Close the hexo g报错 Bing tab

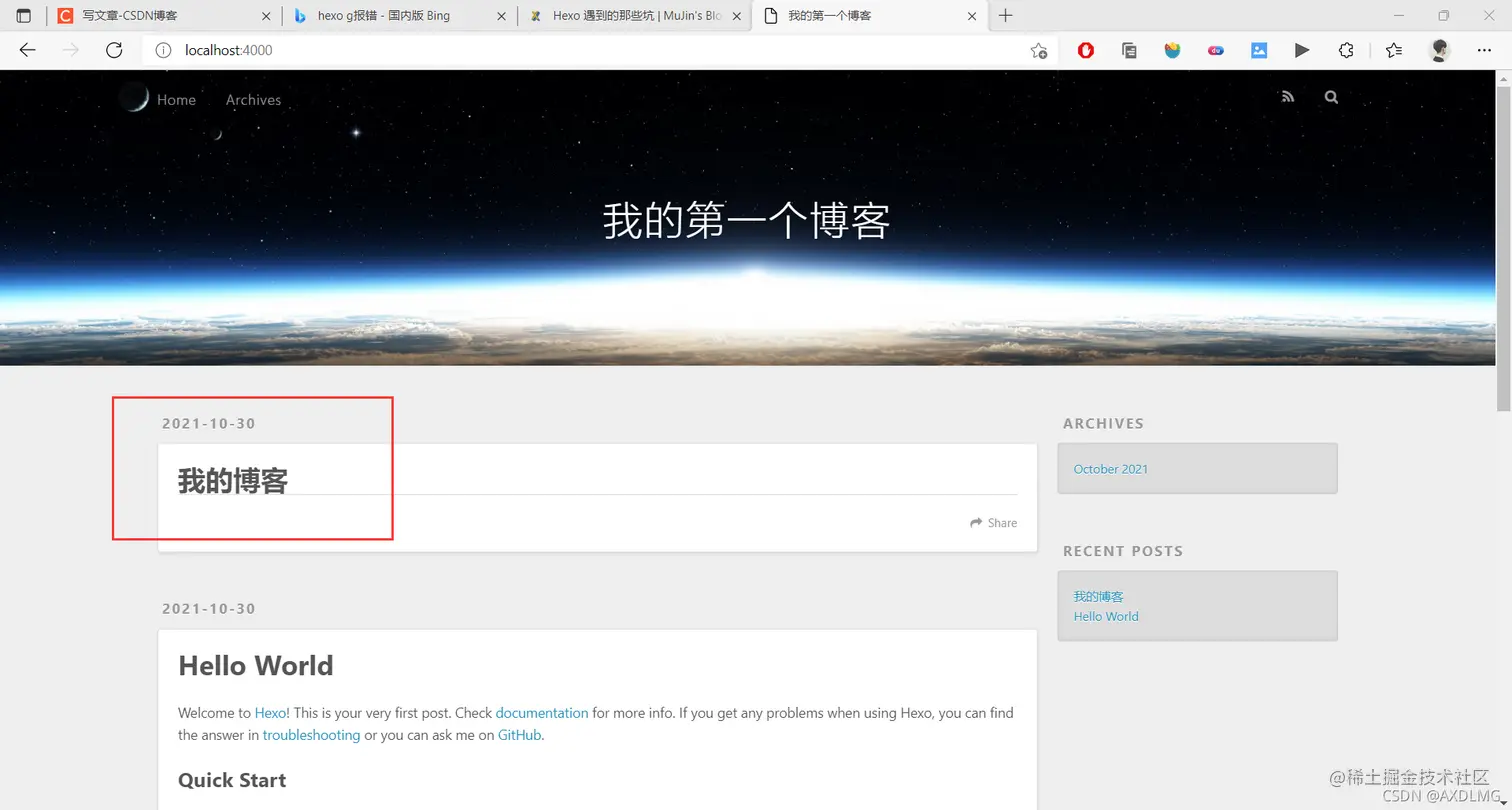[x=501, y=16]
